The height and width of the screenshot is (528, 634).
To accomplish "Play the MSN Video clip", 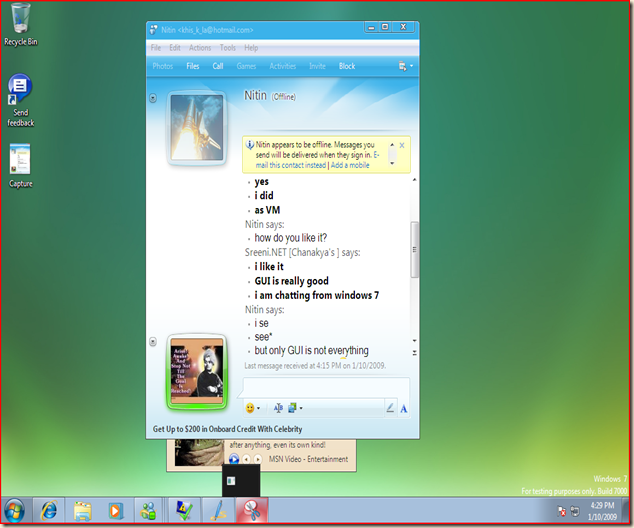I will pos(234,459).
